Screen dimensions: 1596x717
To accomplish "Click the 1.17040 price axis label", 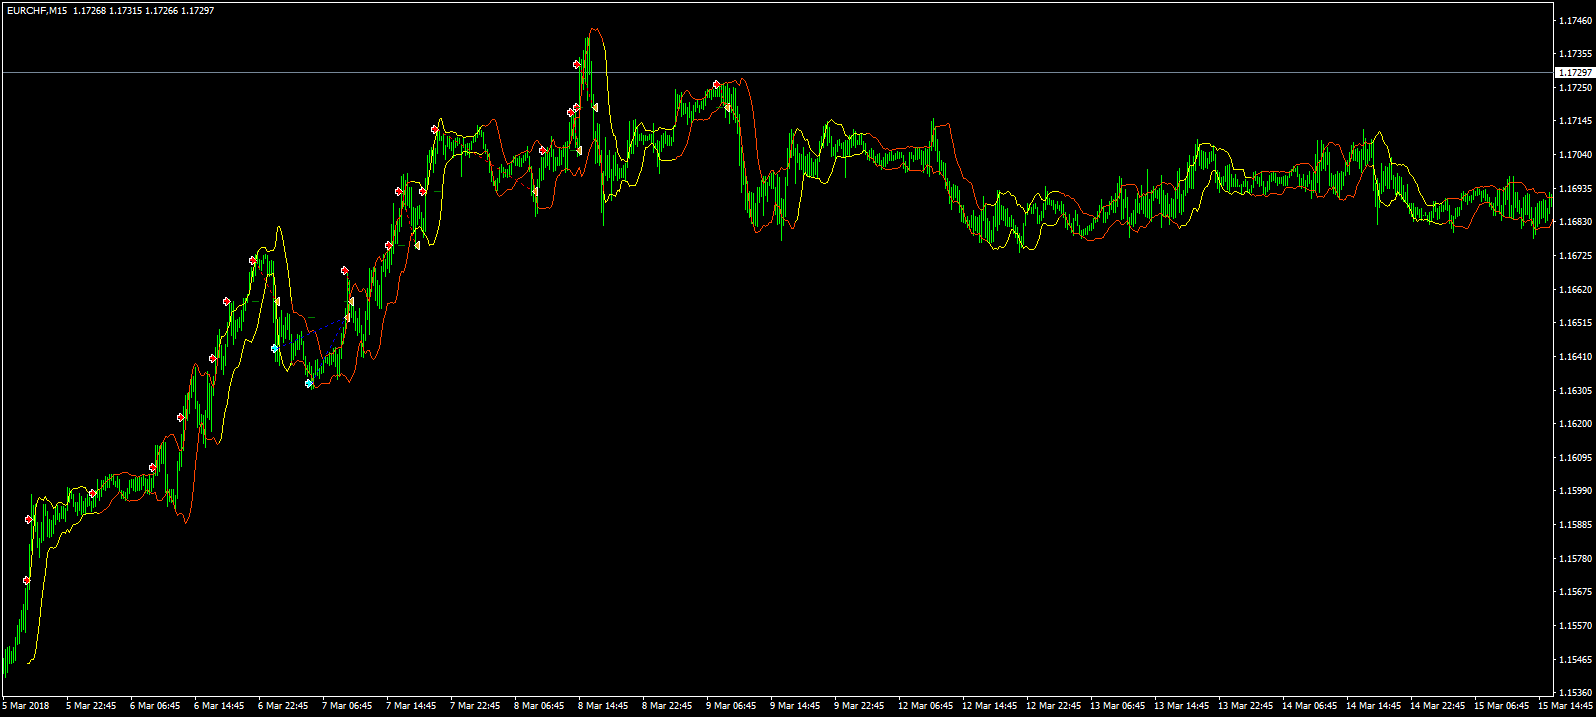I will [x=1576, y=155].
